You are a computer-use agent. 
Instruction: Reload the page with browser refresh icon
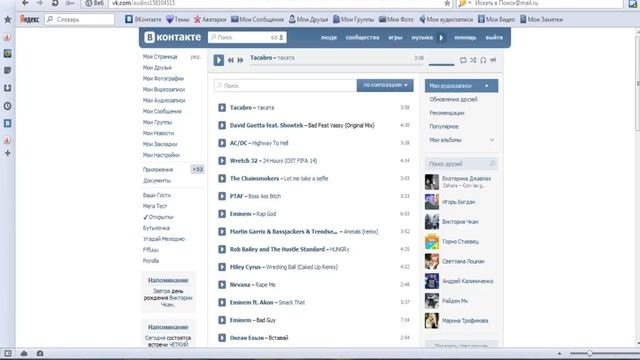(x=55, y=3)
